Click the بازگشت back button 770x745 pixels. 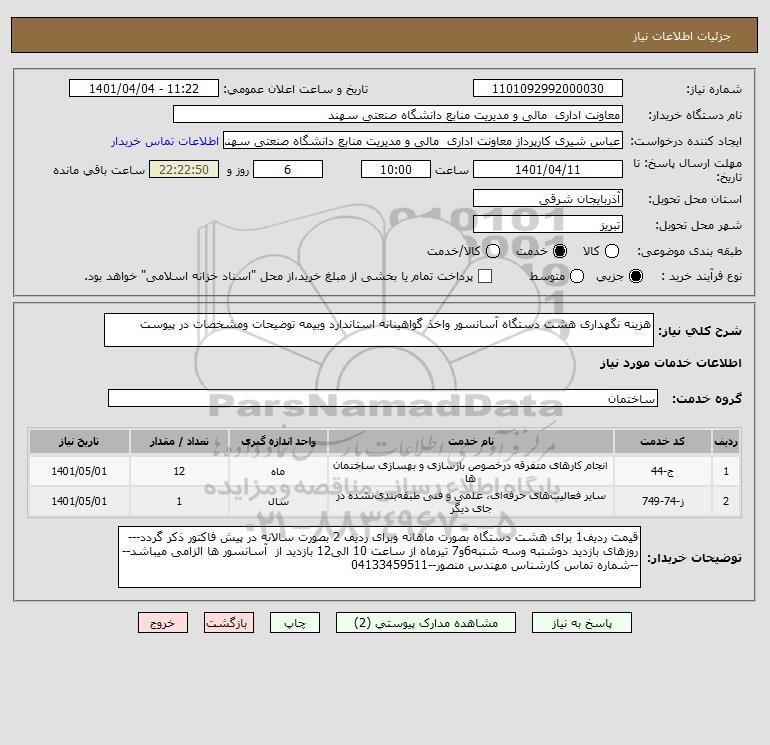pos(229,623)
